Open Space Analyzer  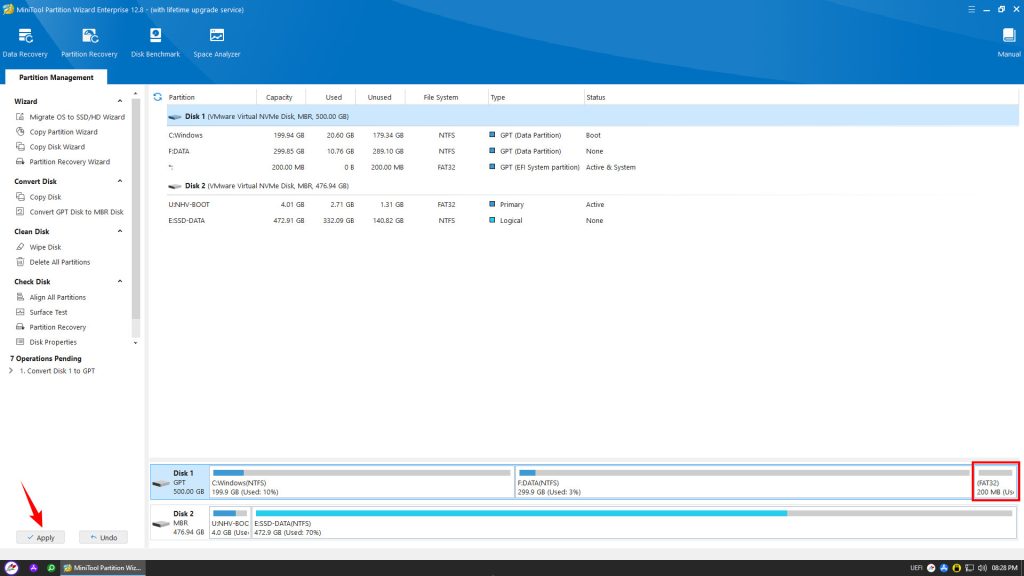tap(217, 43)
